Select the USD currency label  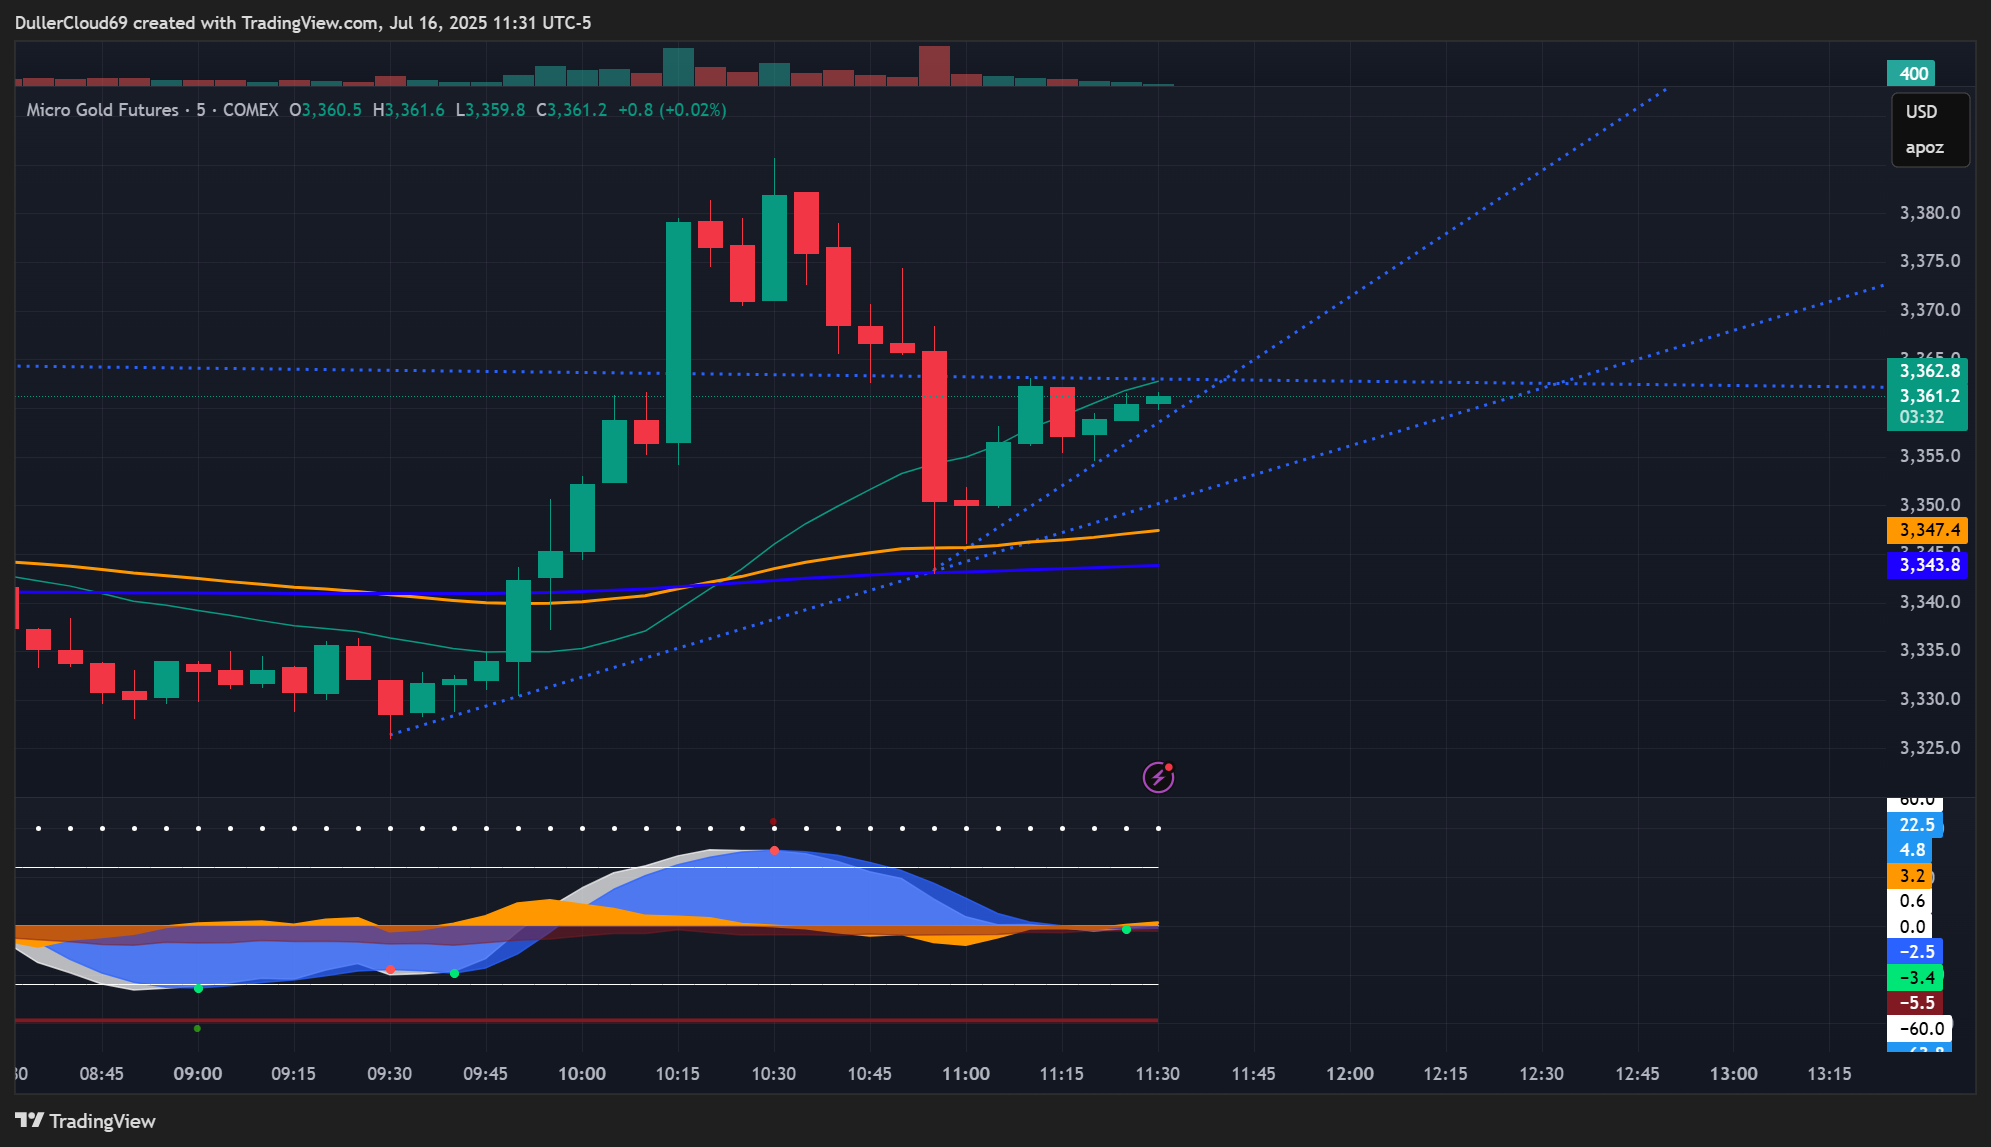(x=1921, y=112)
